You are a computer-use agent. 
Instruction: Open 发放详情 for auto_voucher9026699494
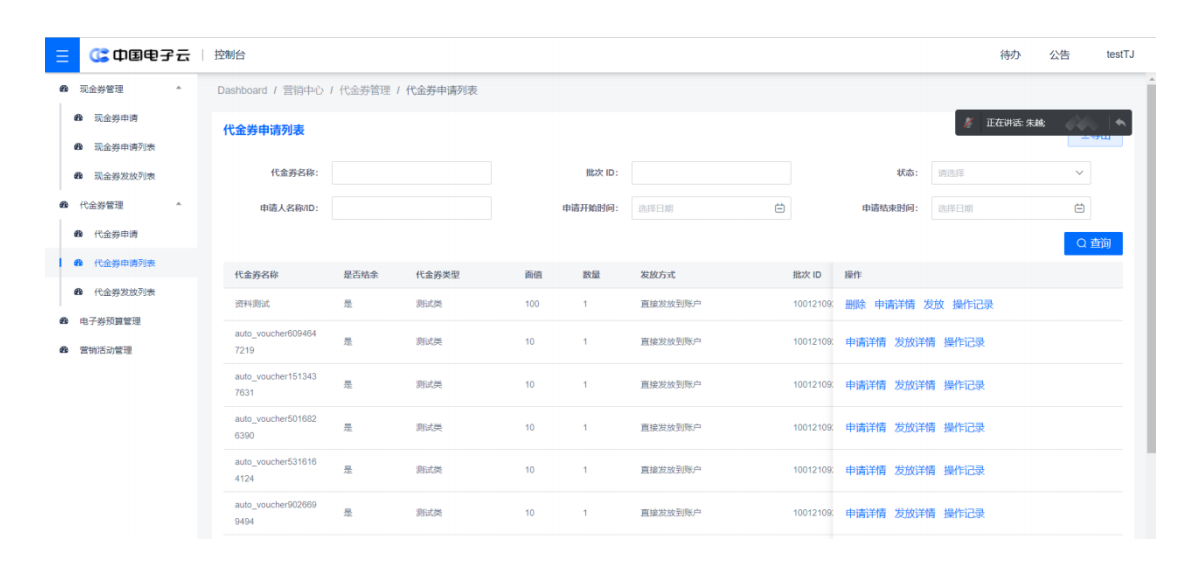(x=914, y=513)
